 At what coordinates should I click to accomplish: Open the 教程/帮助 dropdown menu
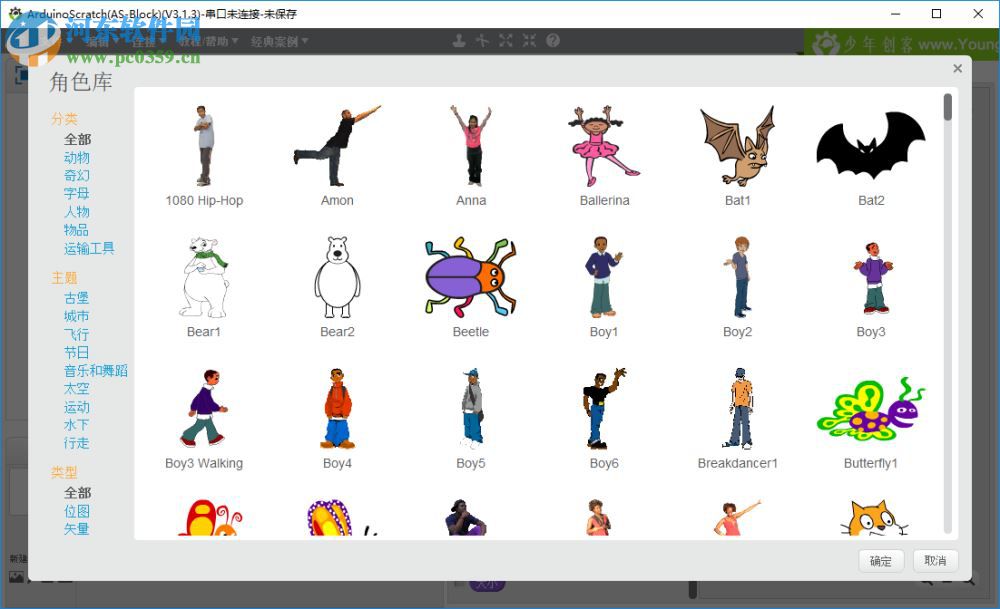click(x=209, y=41)
